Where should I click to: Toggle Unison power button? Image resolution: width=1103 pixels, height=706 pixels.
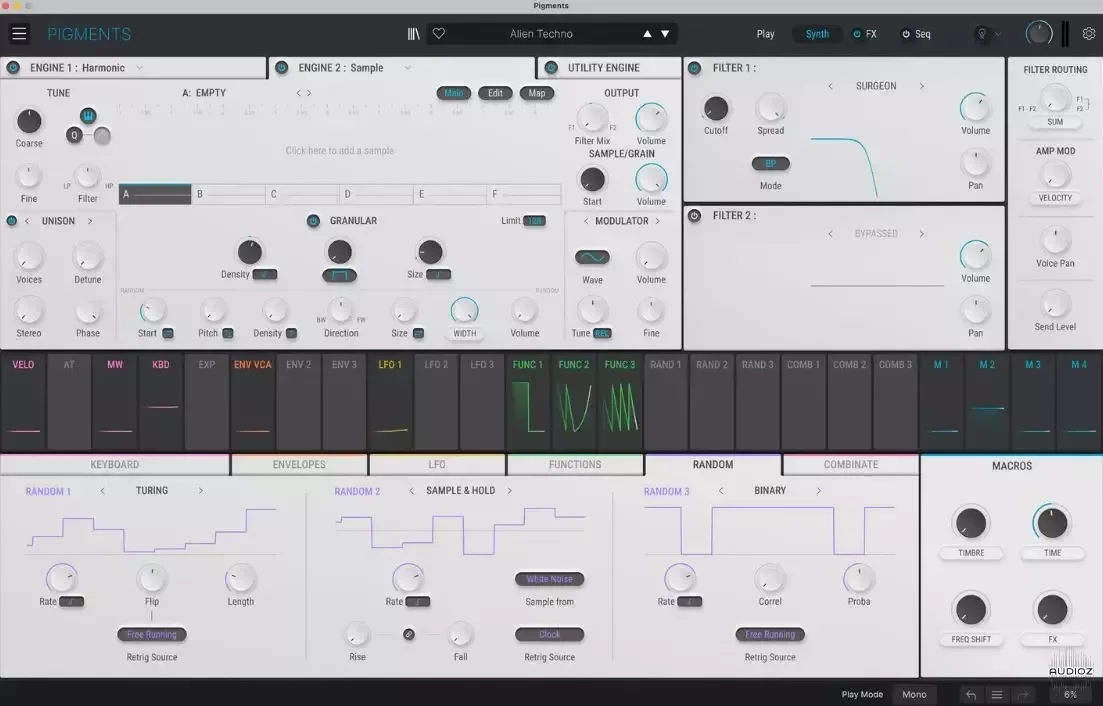[11, 221]
